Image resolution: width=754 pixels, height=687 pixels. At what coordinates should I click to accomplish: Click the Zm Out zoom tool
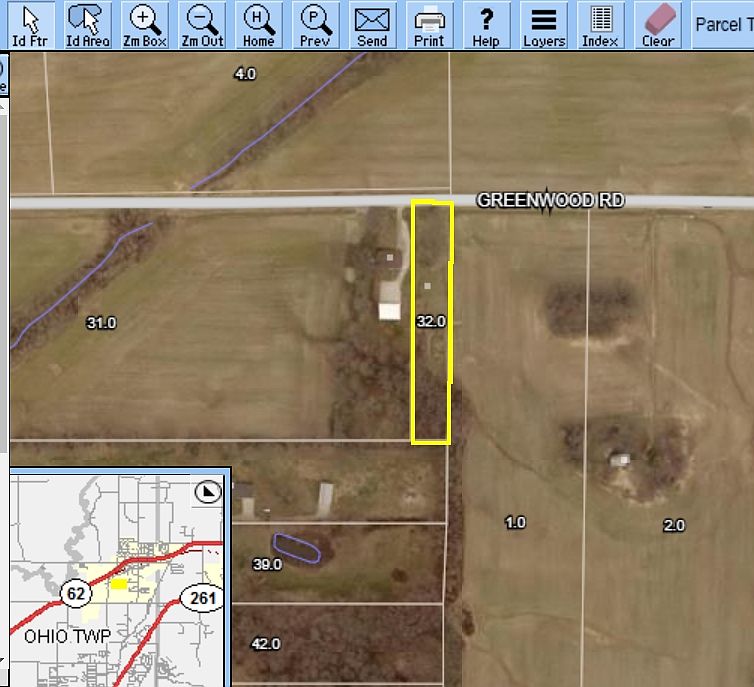click(x=202, y=25)
